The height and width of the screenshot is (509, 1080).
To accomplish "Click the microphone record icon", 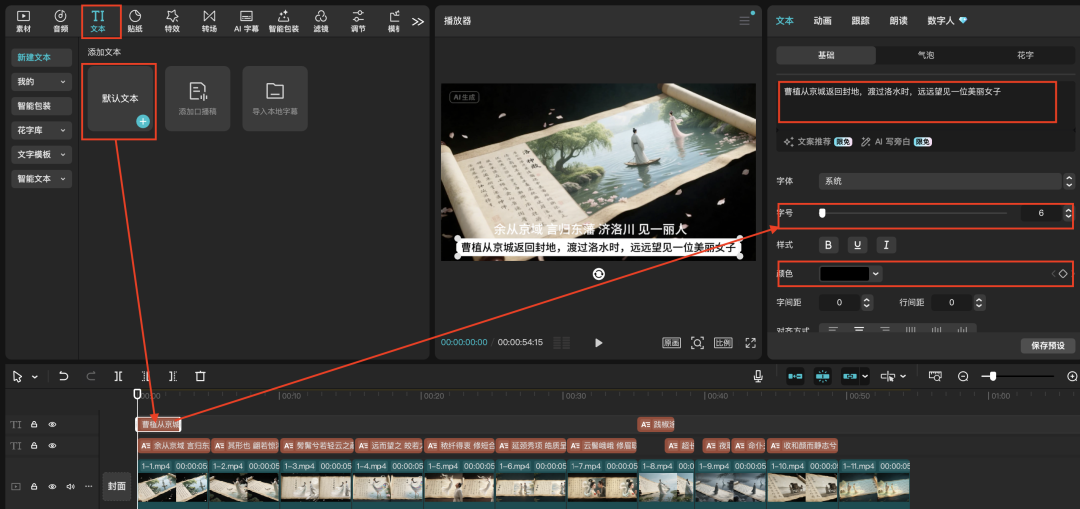I will (x=758, y=376).
